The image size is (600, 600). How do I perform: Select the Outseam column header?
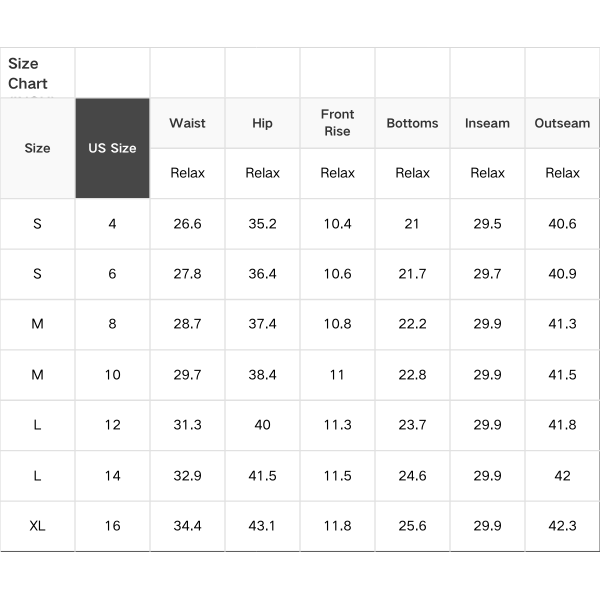click(562, 123)
